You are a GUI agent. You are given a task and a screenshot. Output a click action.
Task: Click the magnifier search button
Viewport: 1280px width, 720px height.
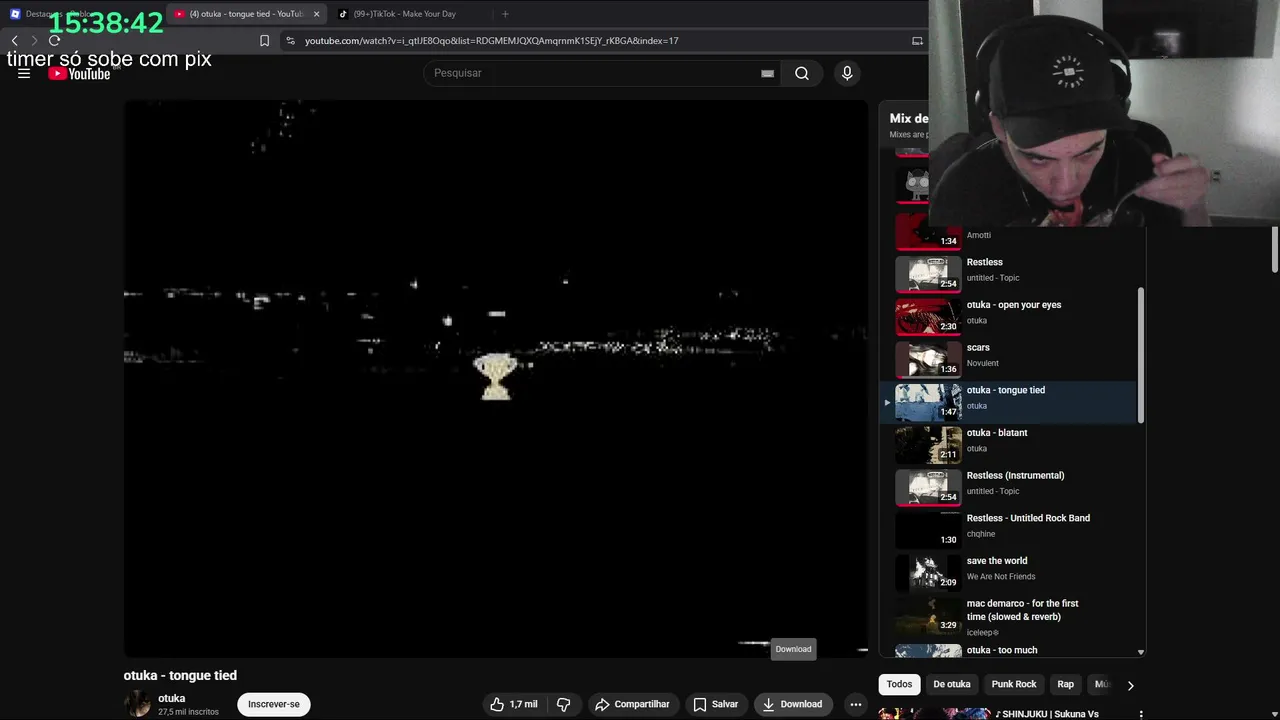click(802, 73)
